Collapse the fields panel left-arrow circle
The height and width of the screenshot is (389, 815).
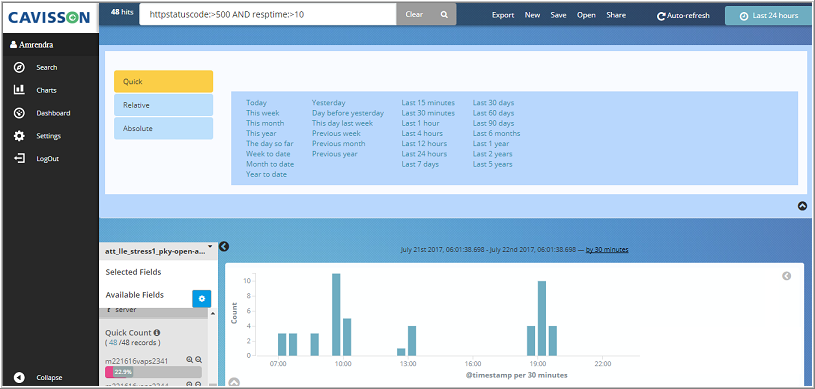224,247
